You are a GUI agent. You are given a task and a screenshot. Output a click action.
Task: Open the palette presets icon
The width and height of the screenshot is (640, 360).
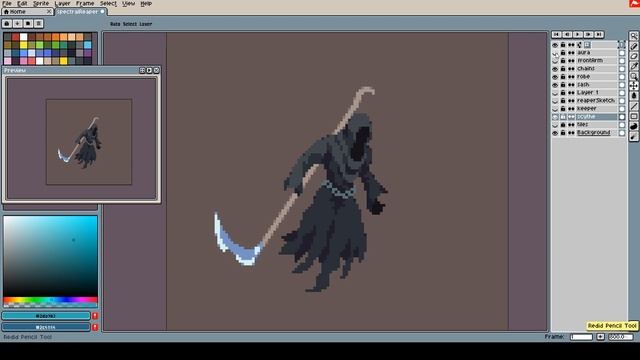[28, 24]
